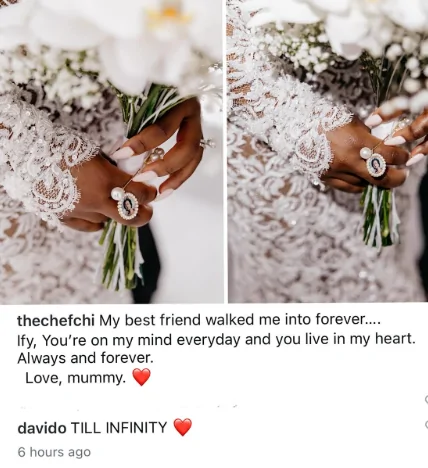The width and height of the screenshot is (428, 468).
Task: Open davido profile from comment username
Action: coord(41,428)
